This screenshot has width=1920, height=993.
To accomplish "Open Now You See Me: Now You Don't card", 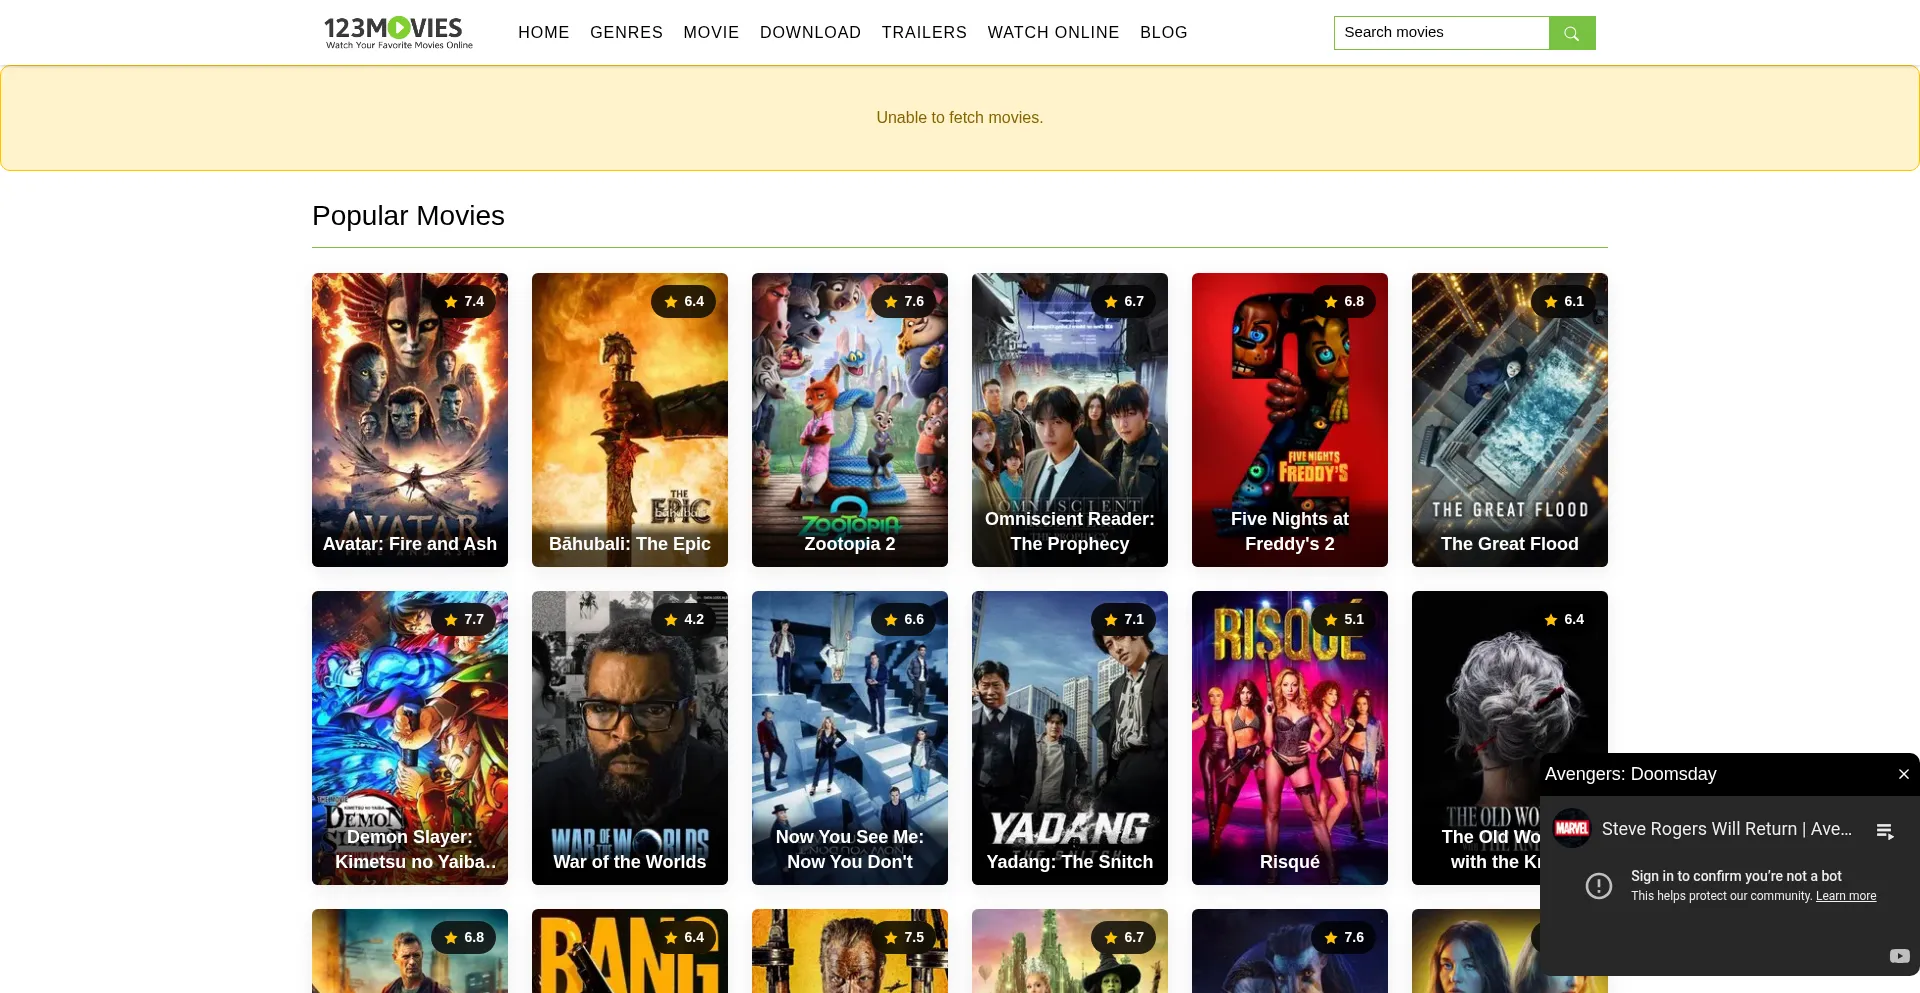I will [850, 738].
